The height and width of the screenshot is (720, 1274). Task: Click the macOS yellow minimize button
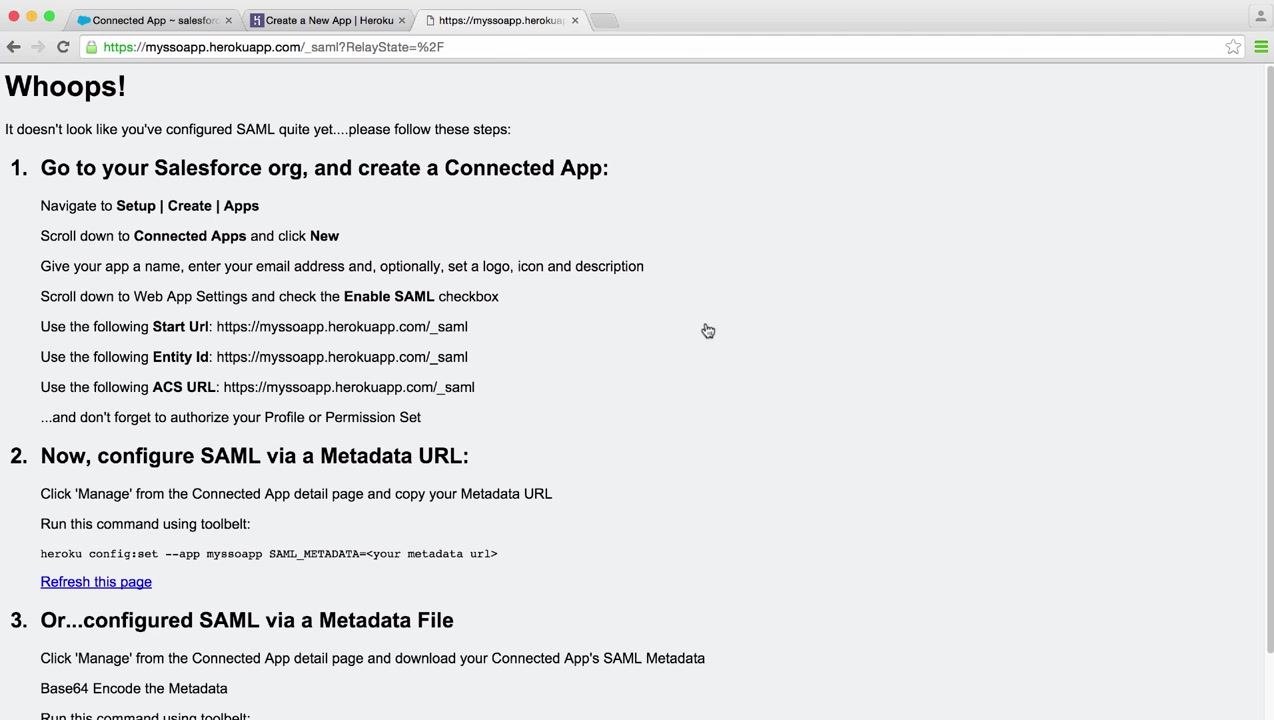pyautogui.click(x=31, y=16)
